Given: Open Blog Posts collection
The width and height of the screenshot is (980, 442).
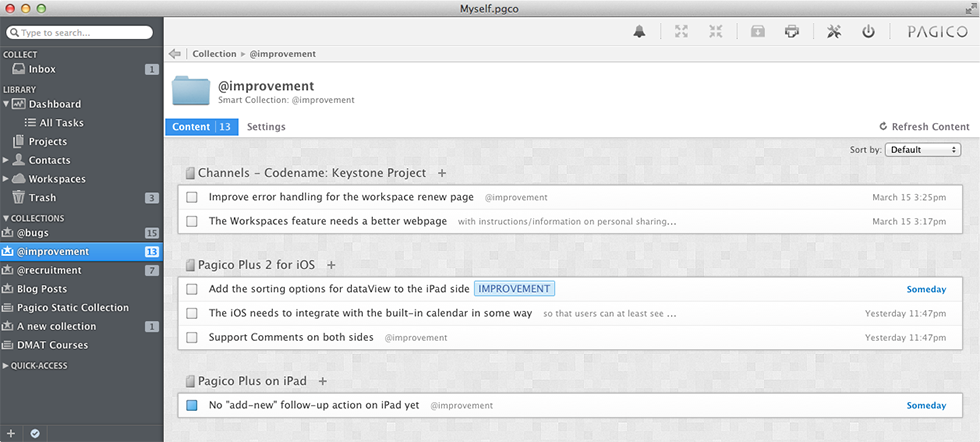Looking at the screenshot, I should click(x=81, y=289).
